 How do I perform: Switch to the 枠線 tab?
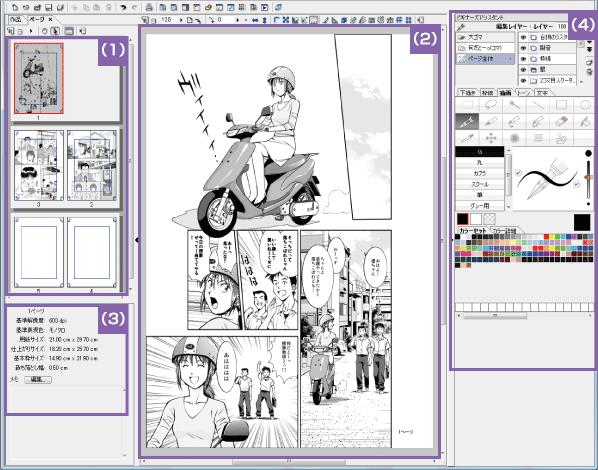[487, 92]
